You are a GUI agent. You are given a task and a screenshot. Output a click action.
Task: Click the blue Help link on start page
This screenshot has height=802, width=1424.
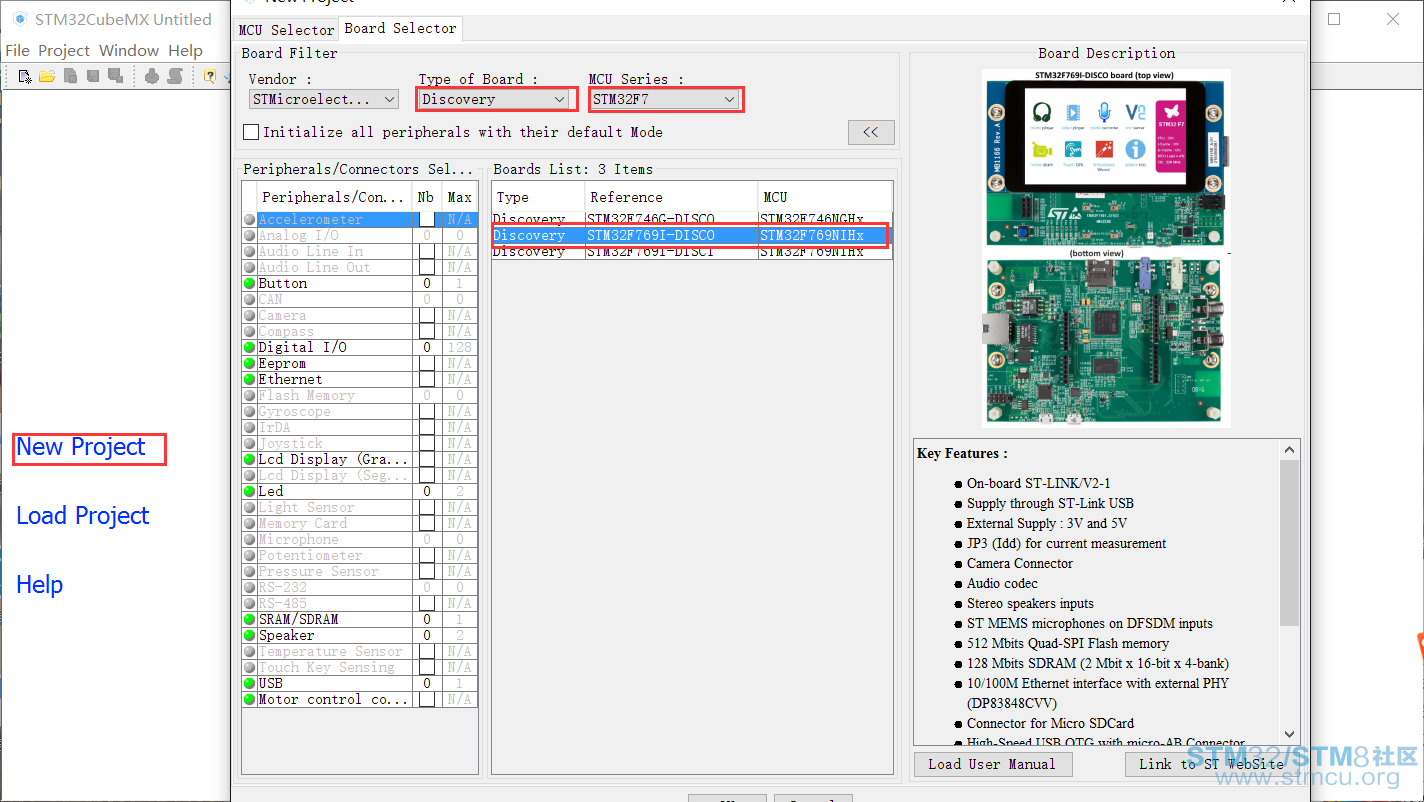(x=40, y=585)
